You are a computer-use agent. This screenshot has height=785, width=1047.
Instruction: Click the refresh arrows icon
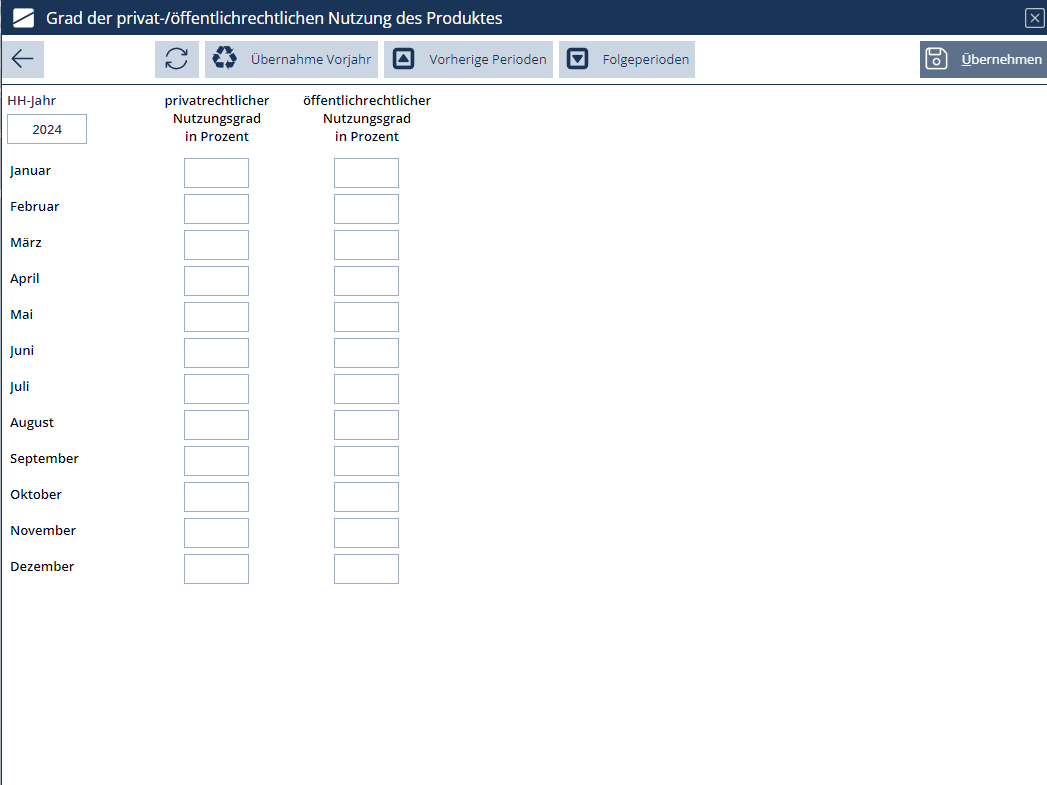coord(177,59)
